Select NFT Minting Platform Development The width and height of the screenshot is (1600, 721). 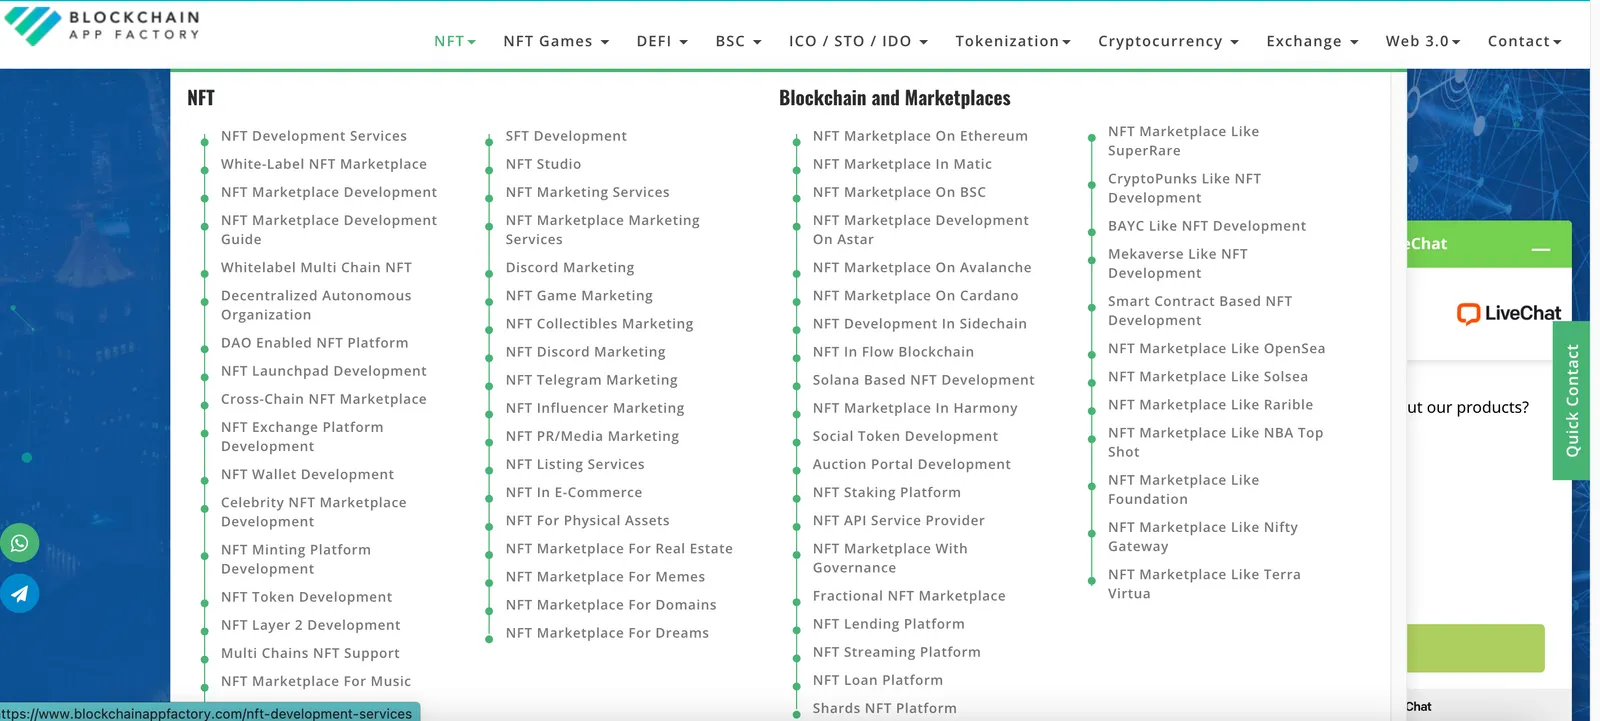(296, 559)
